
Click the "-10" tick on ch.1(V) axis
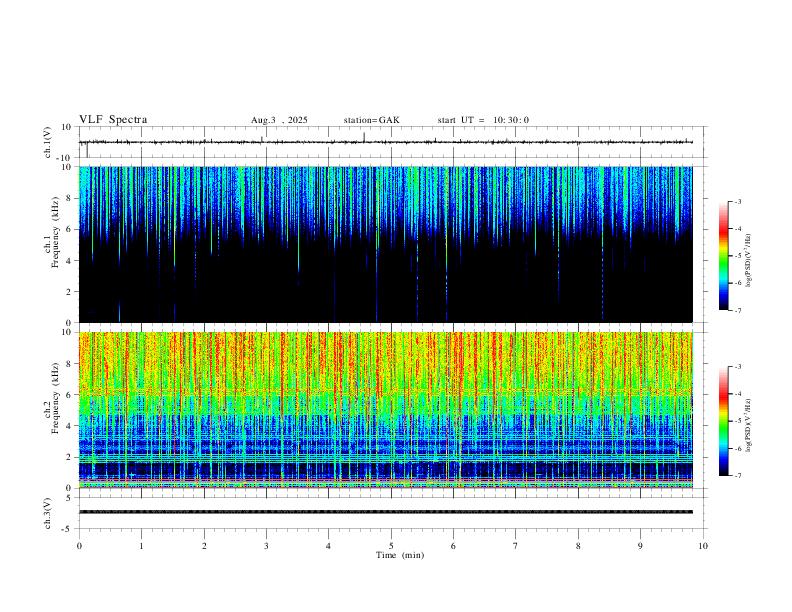pyautogui.click(x=63, y=158)
